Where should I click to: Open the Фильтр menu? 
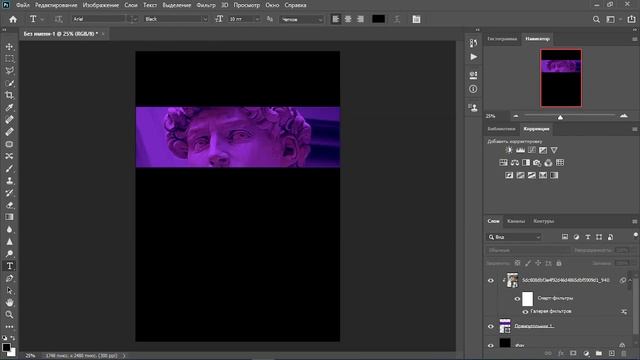[206, 5]
